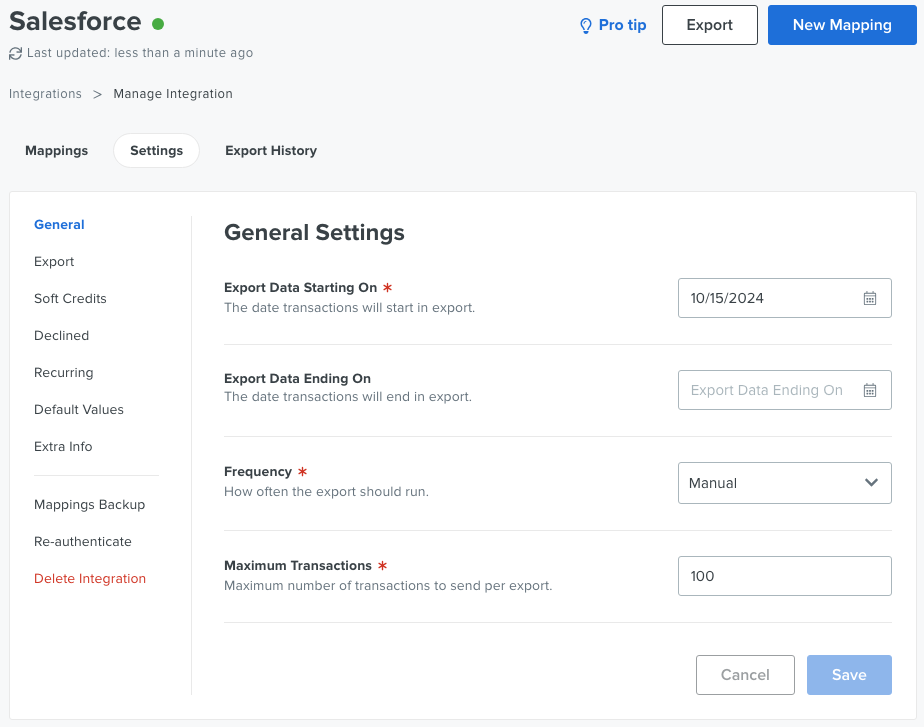Click the green connection status dot

click(x=157, y=24)
